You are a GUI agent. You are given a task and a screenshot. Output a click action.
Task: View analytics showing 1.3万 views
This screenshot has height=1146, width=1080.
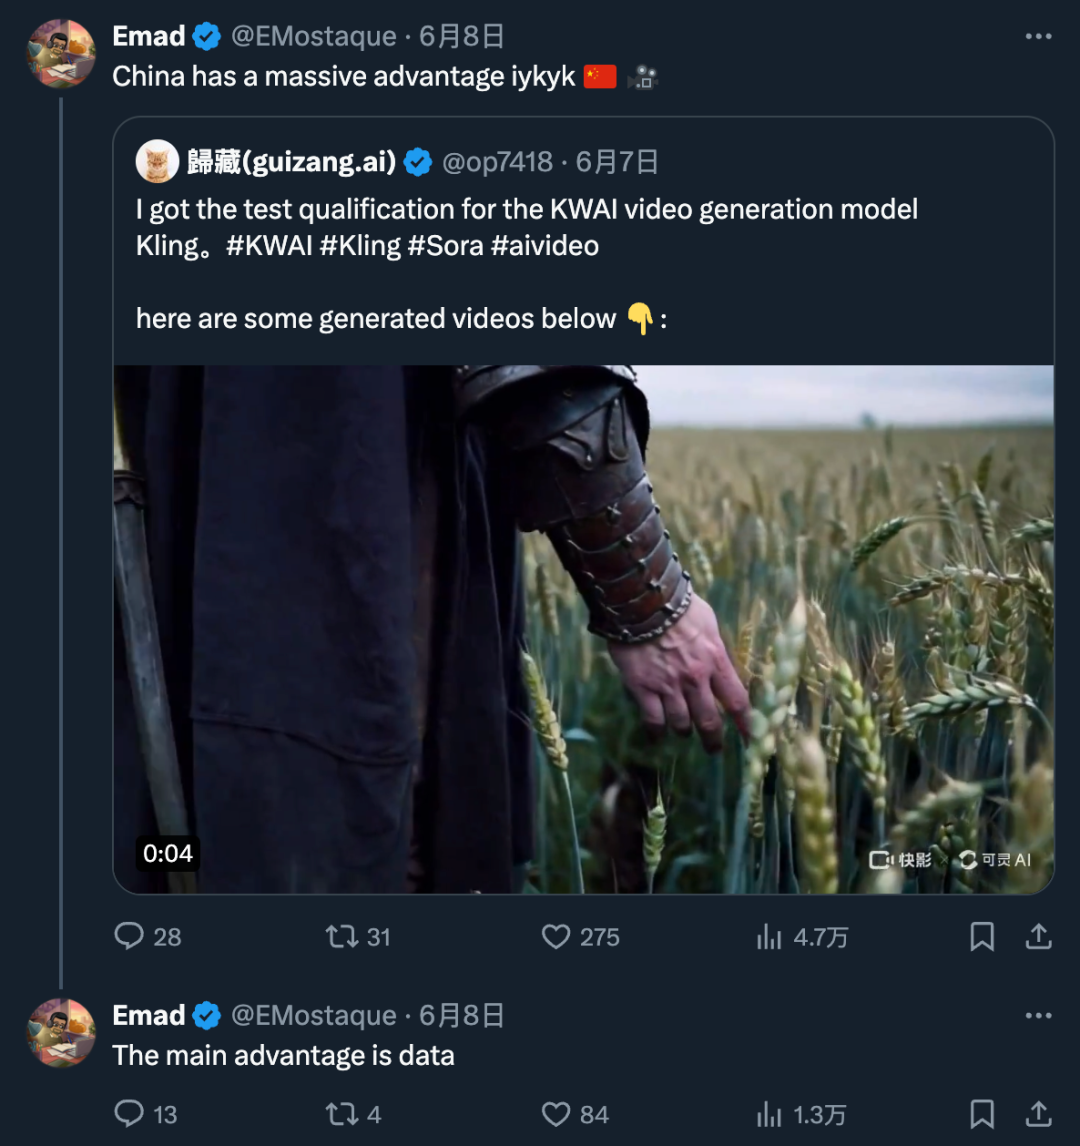(x=769, y=1114)
